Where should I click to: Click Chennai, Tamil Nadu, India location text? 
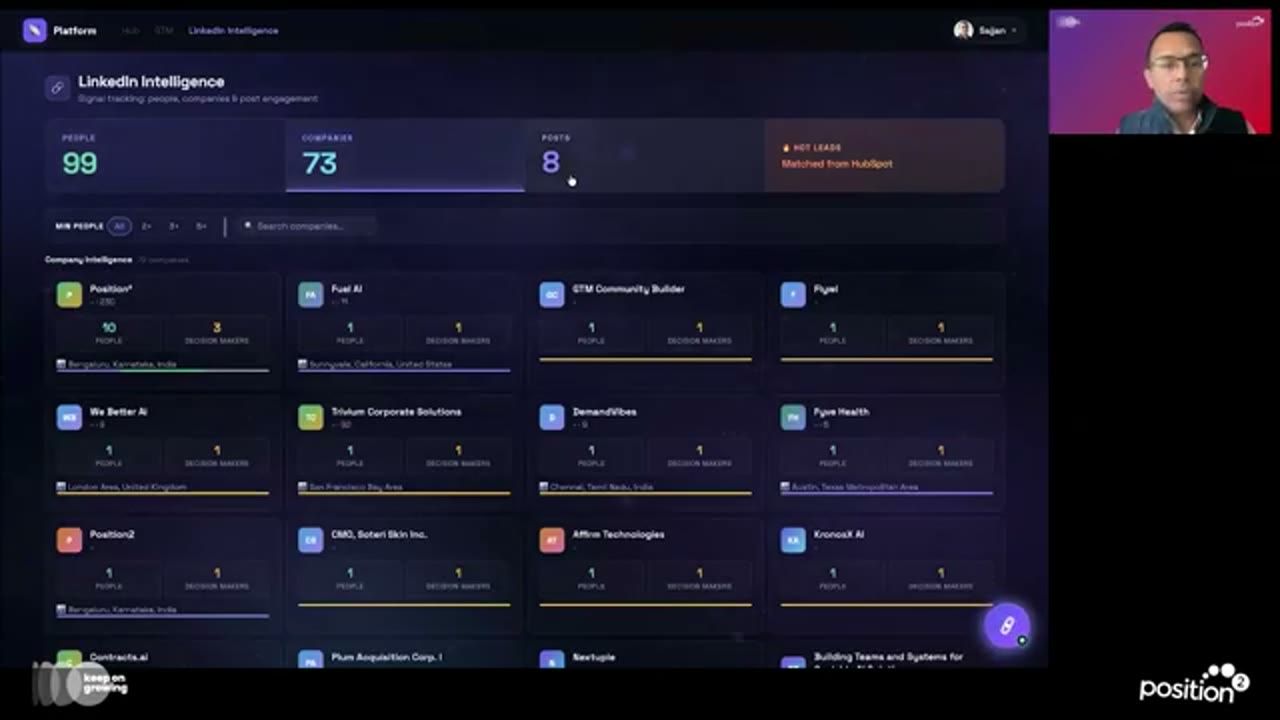tap(601, 487)
